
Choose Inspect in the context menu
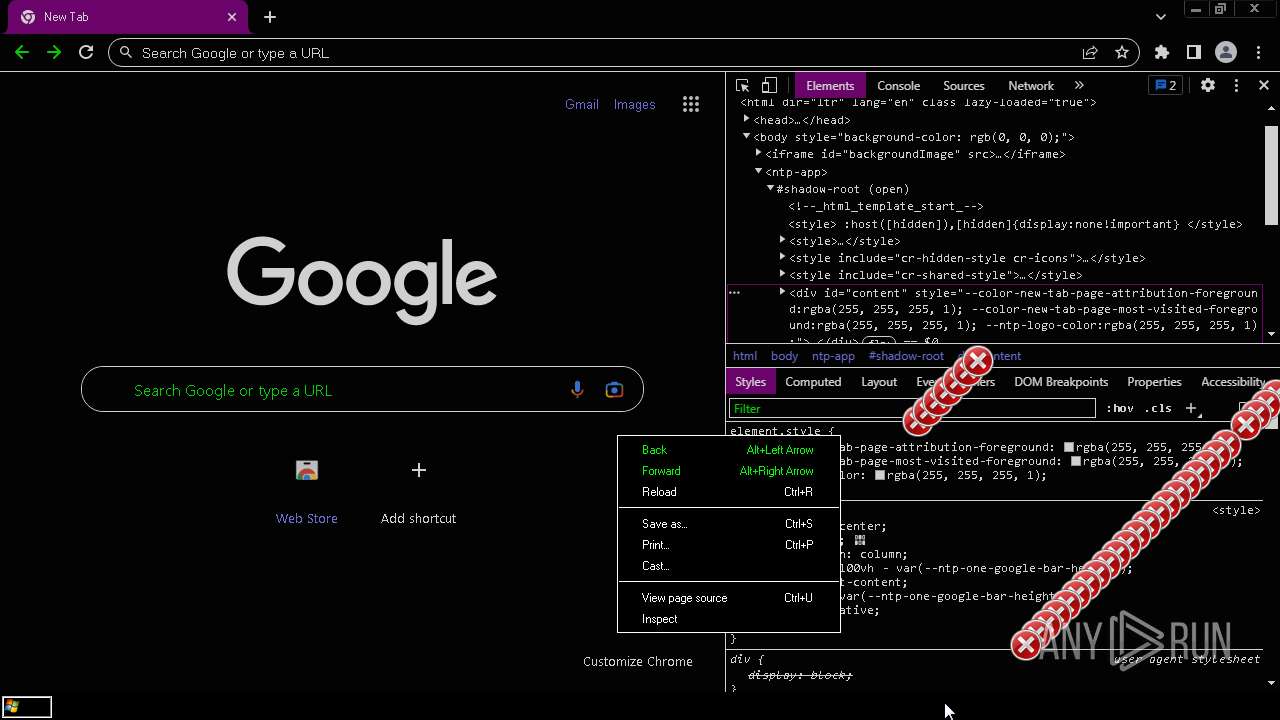tap(729, 619)
